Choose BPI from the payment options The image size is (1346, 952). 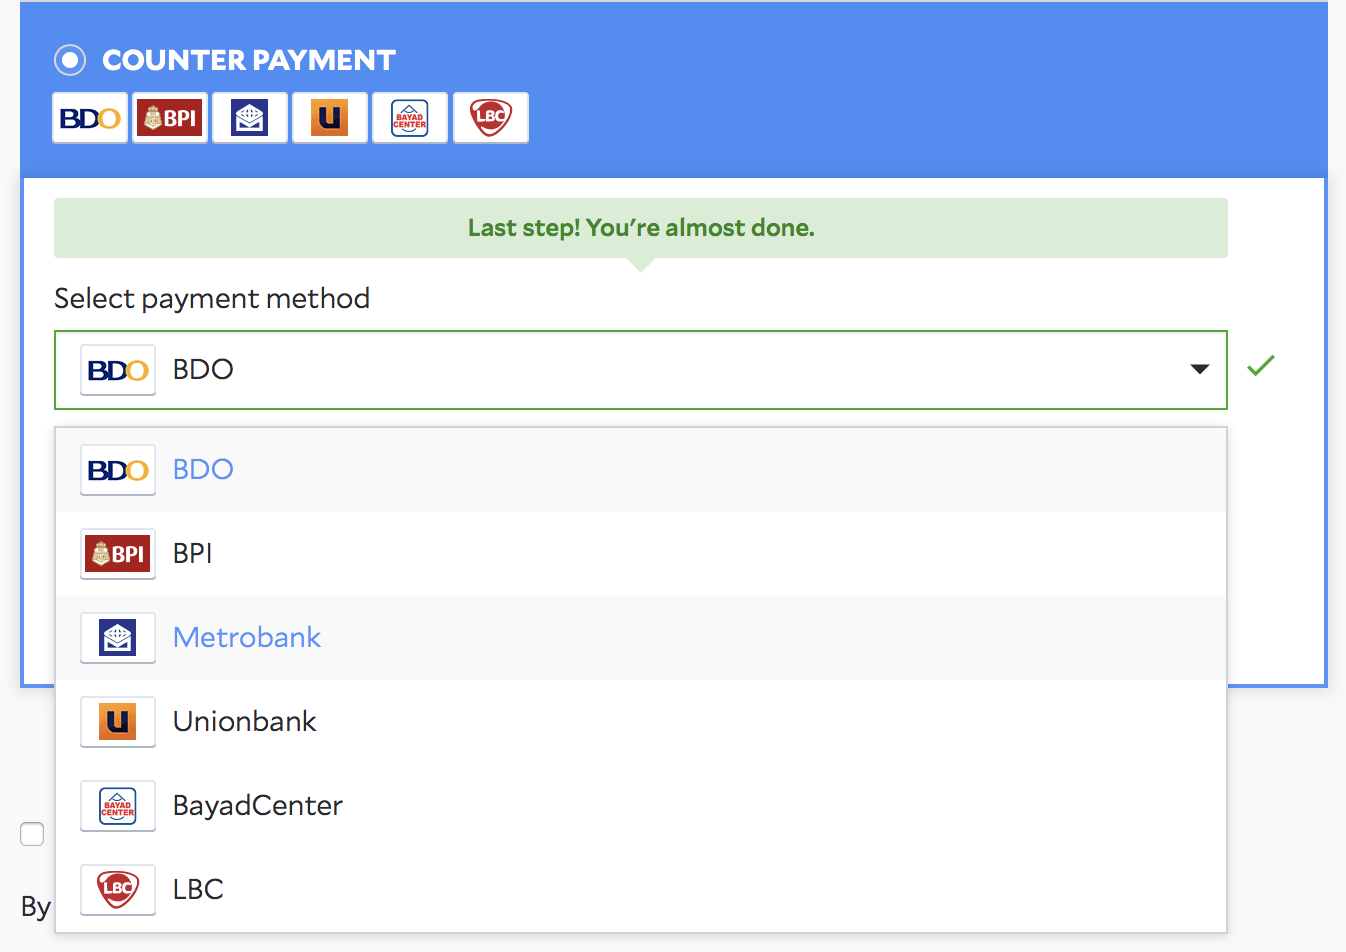pos(193,553)
